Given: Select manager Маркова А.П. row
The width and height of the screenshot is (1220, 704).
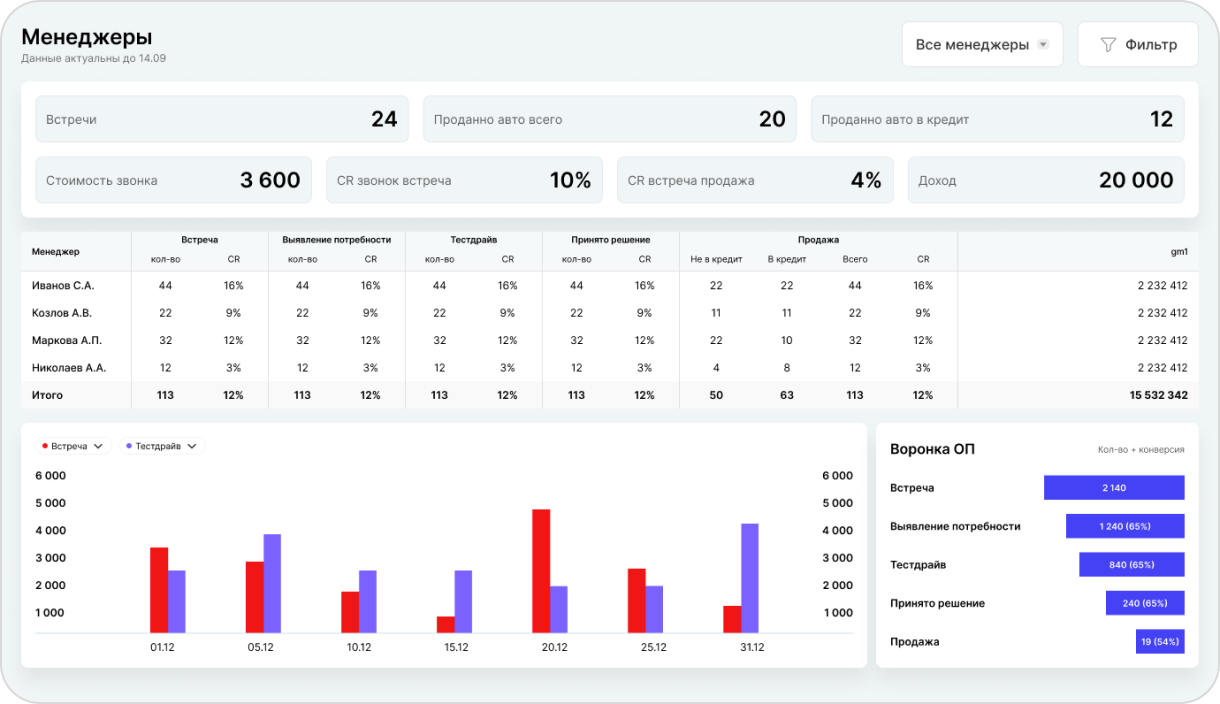Looking at the screenshot, I should pyautogui.click(x=609, y=340).
